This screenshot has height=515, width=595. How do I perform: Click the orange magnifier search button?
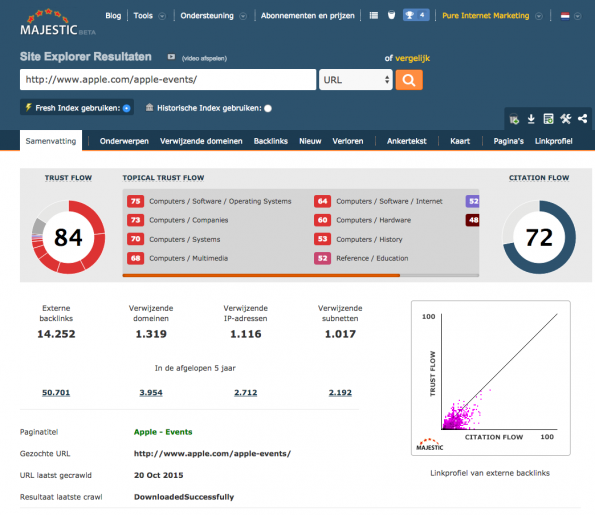(x=409, y=80)
